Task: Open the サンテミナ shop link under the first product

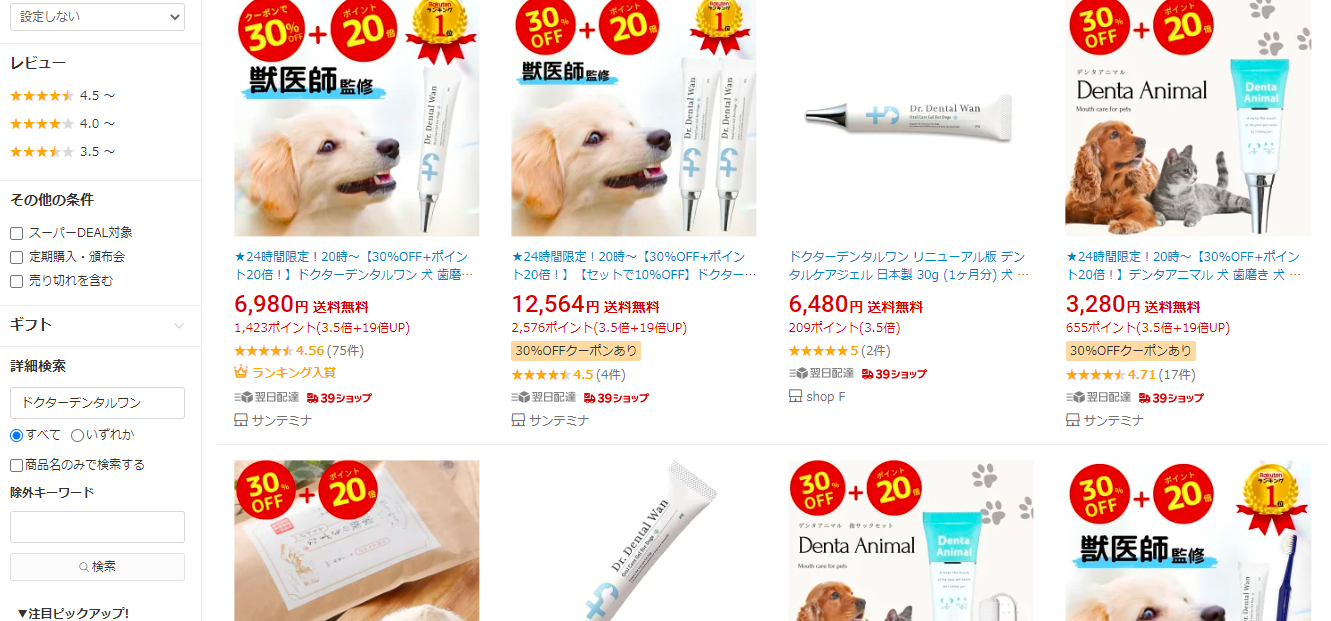Action: click(x=282, y=421)
